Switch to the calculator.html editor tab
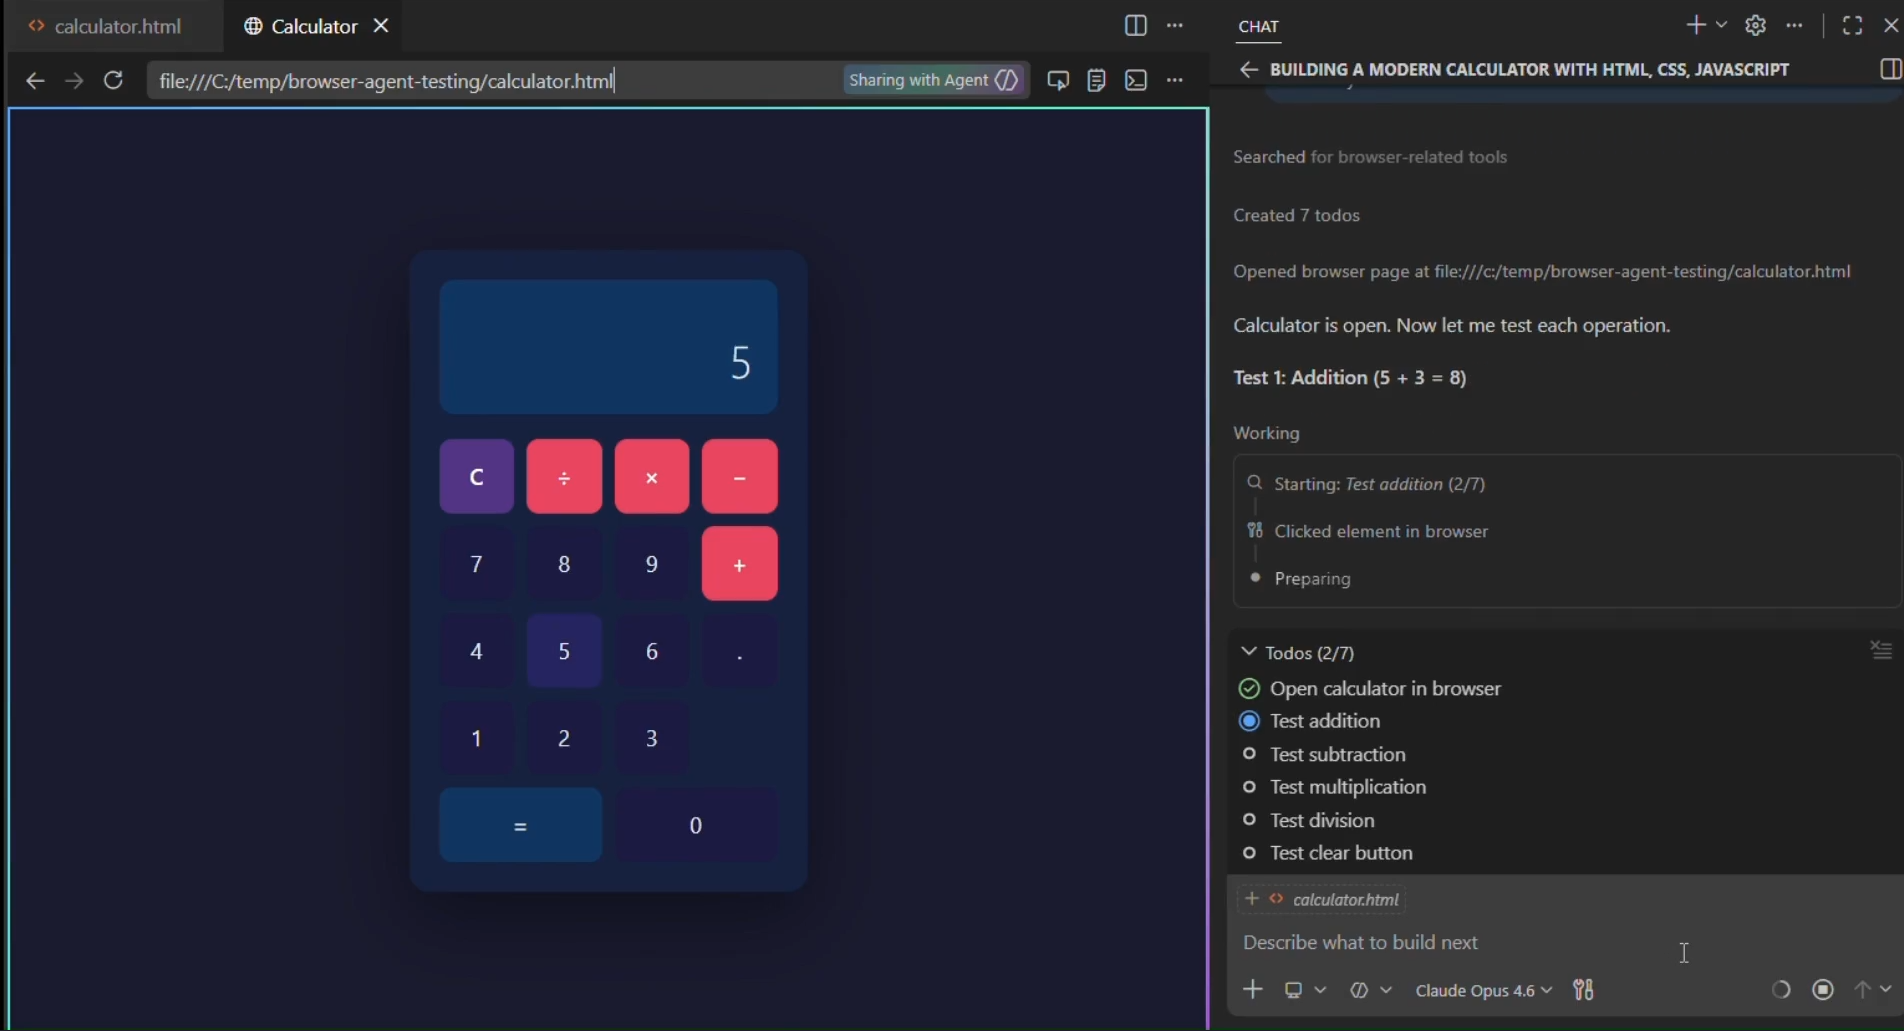Viewport: 1904px width, 1031px height. coord(117,26)
